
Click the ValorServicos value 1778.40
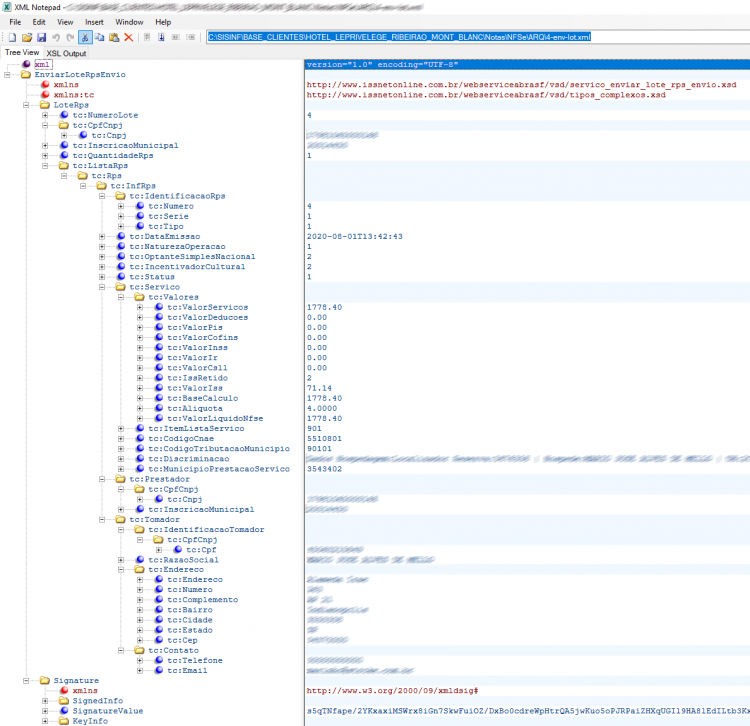(x=324, y=307)
